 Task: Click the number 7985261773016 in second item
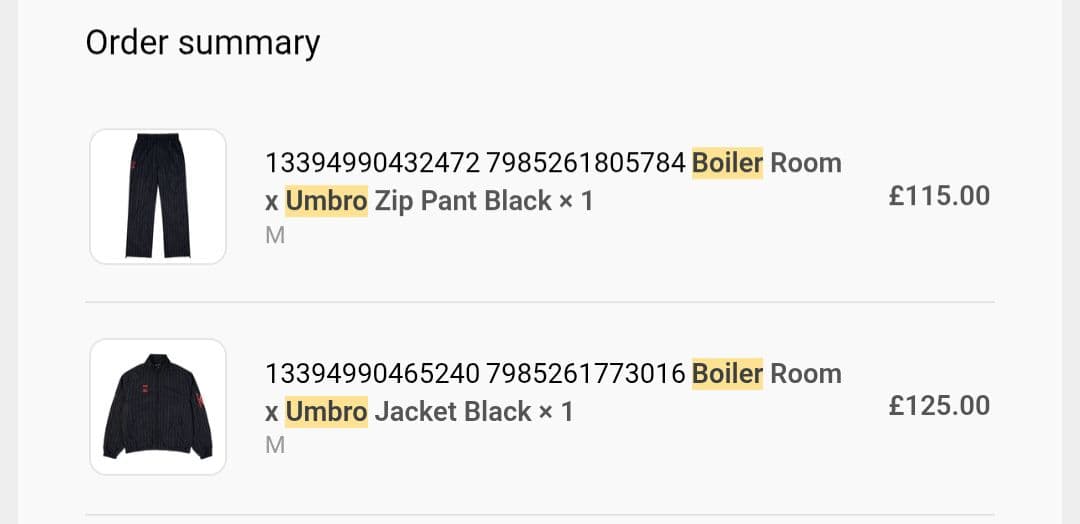[588, 374]
